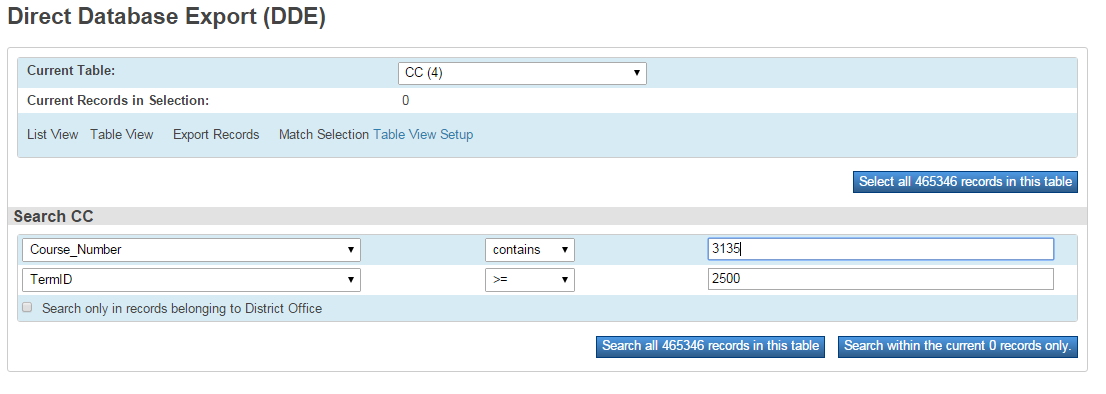This screenshot has height=394, width=1106.
Task: Open the TermID field dropdown
Action: pos(191,280)
